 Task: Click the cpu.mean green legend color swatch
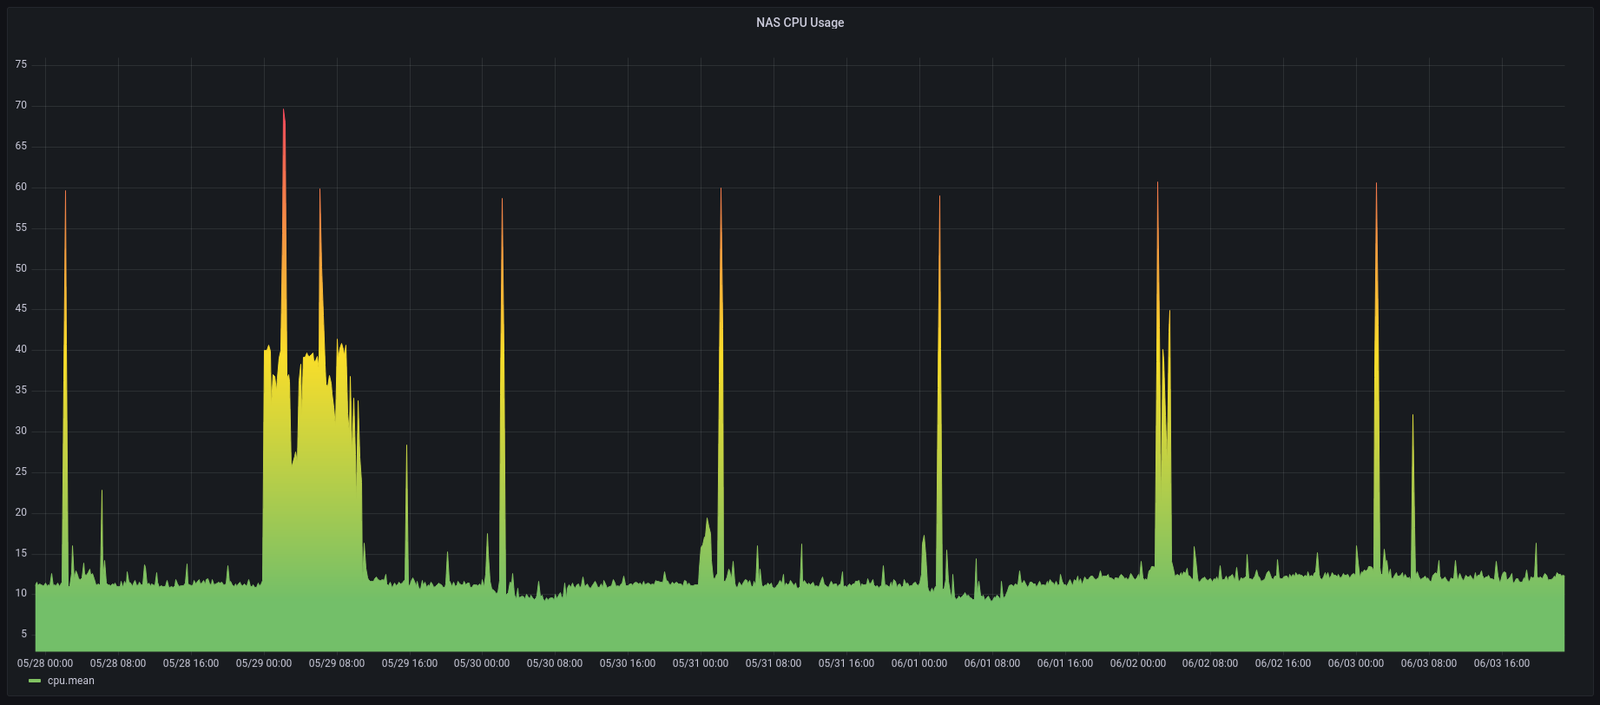pos(35,681)
